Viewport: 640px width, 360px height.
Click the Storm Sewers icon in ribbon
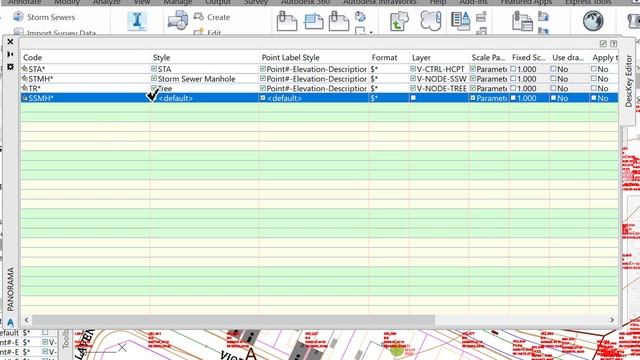pyautogui.click(x=18, y=17)
